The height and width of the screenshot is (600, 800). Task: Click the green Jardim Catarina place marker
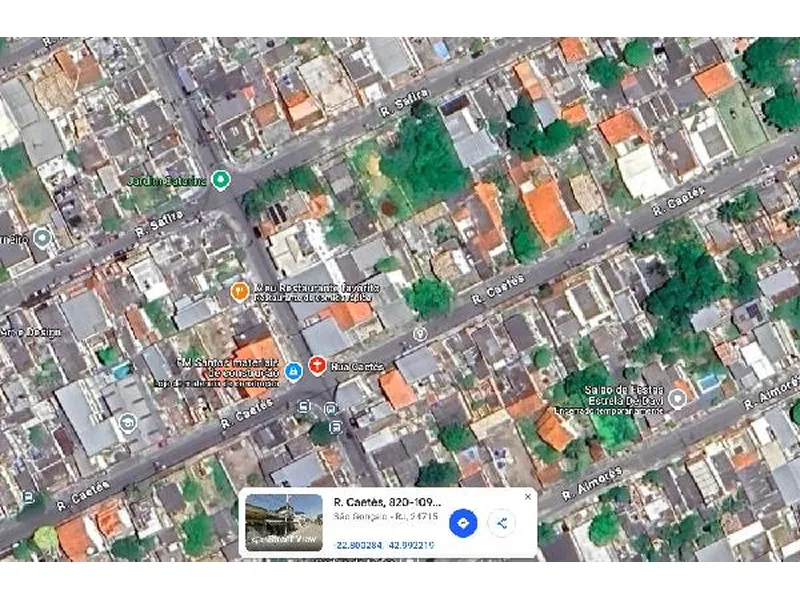(x=219, y=180)
